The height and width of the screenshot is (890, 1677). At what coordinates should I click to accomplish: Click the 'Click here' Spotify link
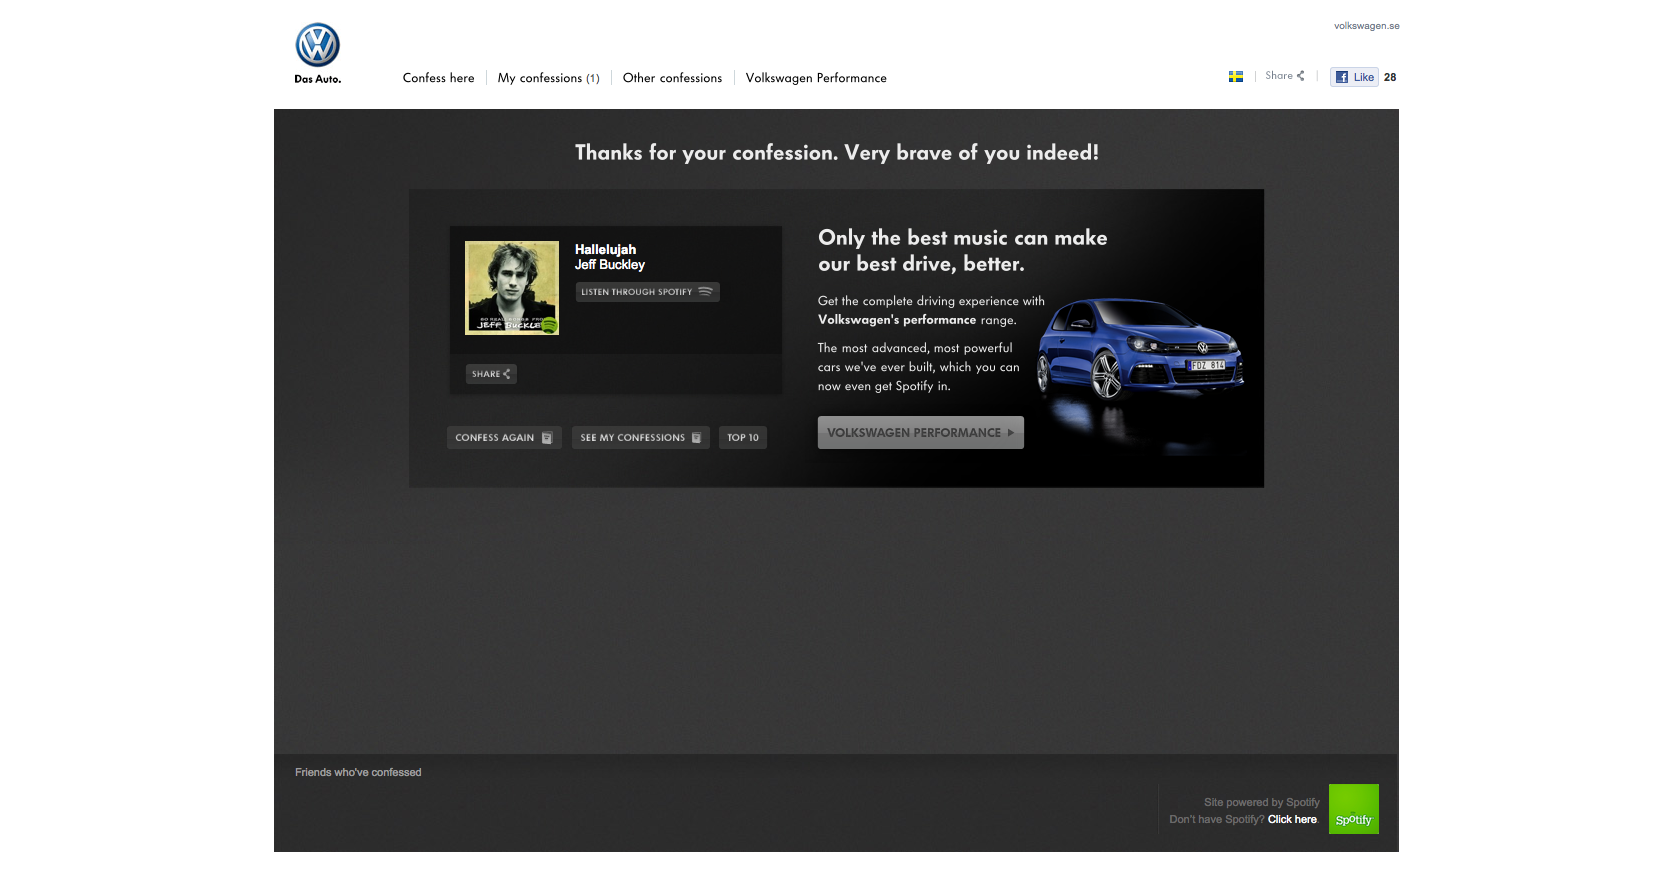click(x=1292, y=820)
